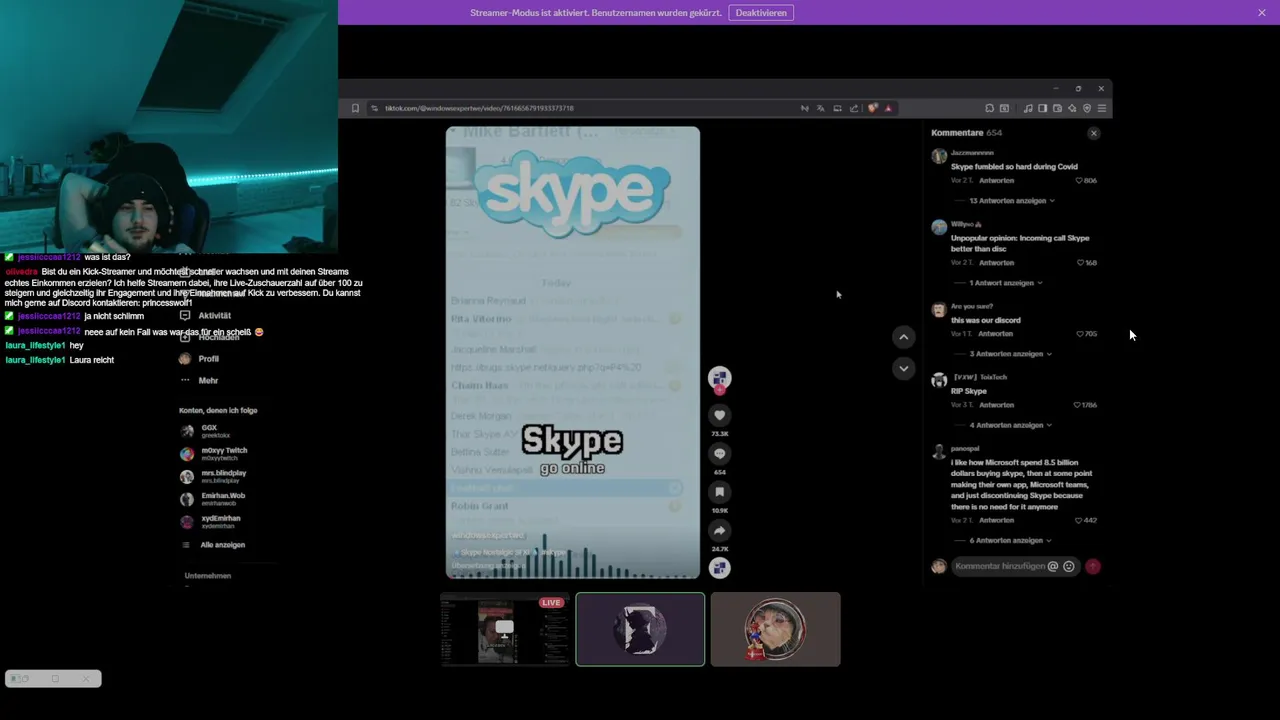This screenshot has width=1280, height=720.
Task: Dismiss the purple Streamer-Modus banner
Action: coord(1262,13)
